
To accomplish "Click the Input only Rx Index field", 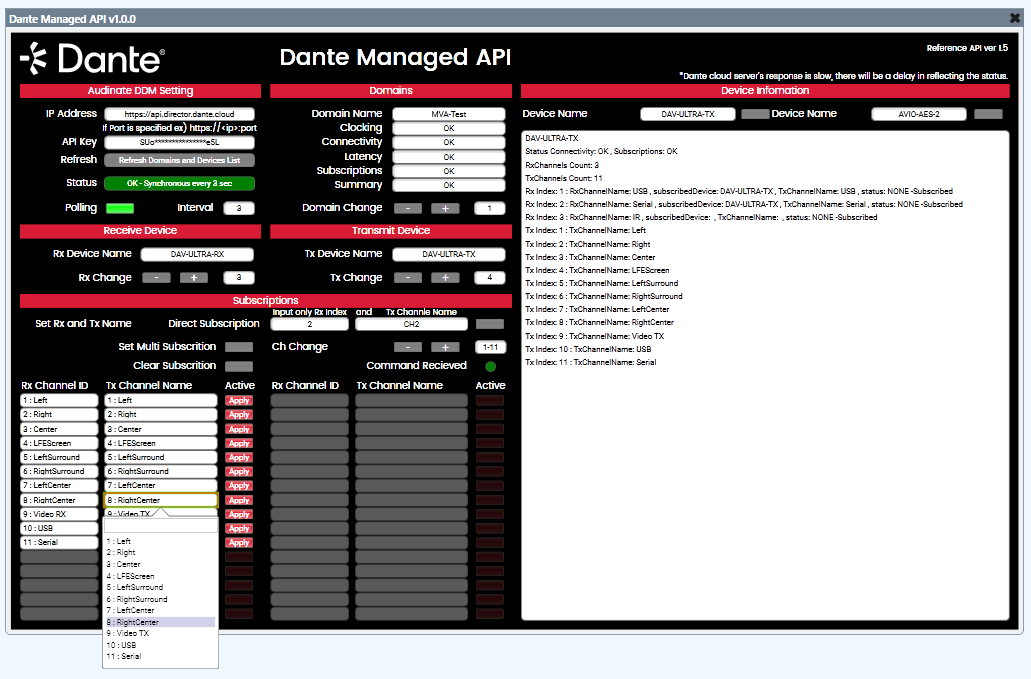I will pyautogui.click(x=310, y=324).
